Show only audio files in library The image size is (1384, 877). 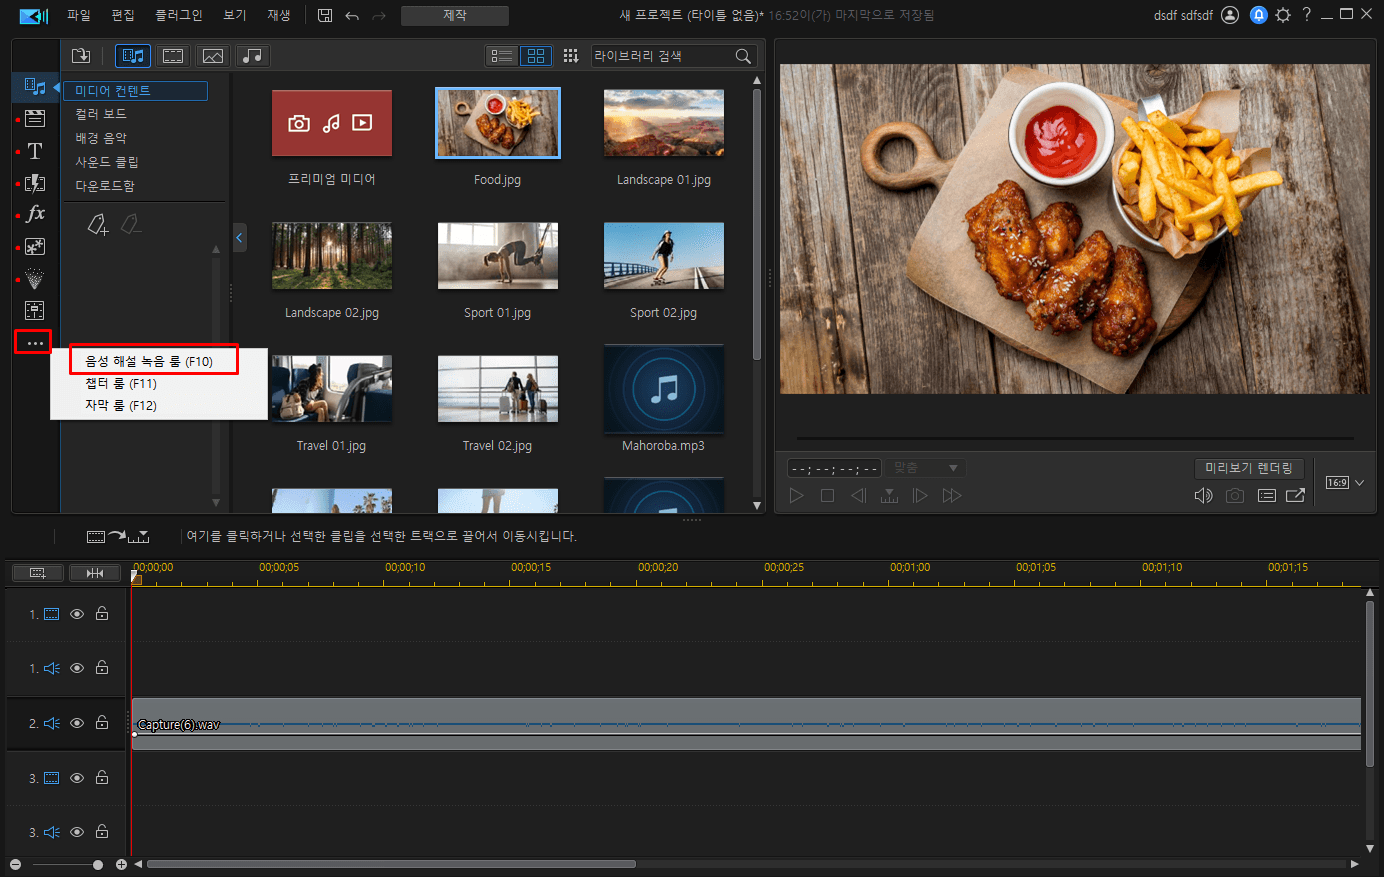click(x=253, y=56)
